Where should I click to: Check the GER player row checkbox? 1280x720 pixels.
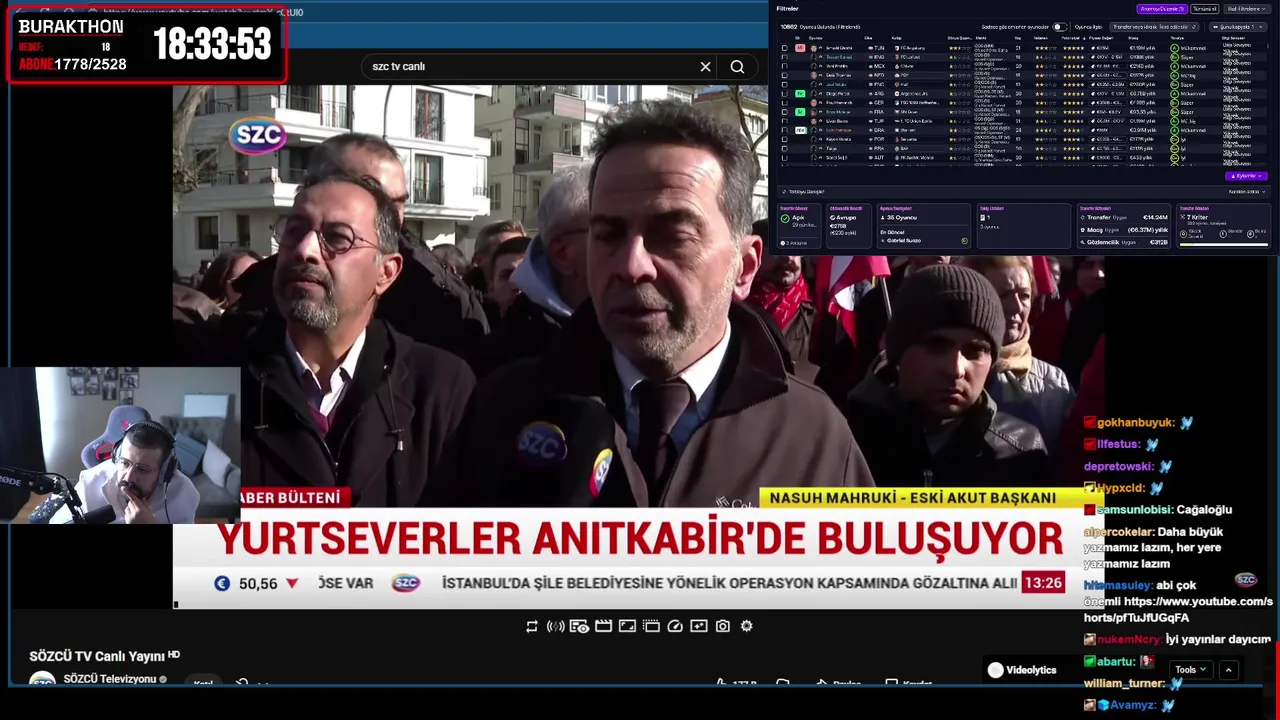point(785,103)
